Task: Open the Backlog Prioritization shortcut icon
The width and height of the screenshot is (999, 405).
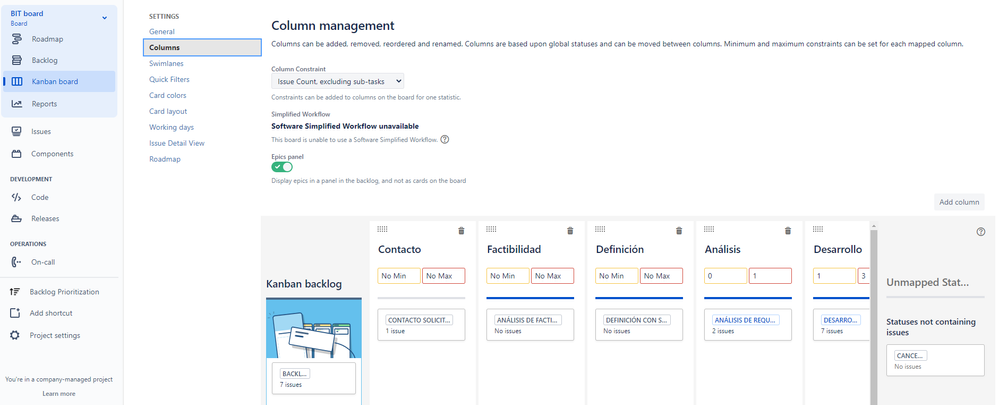Action: pos(15,292)
